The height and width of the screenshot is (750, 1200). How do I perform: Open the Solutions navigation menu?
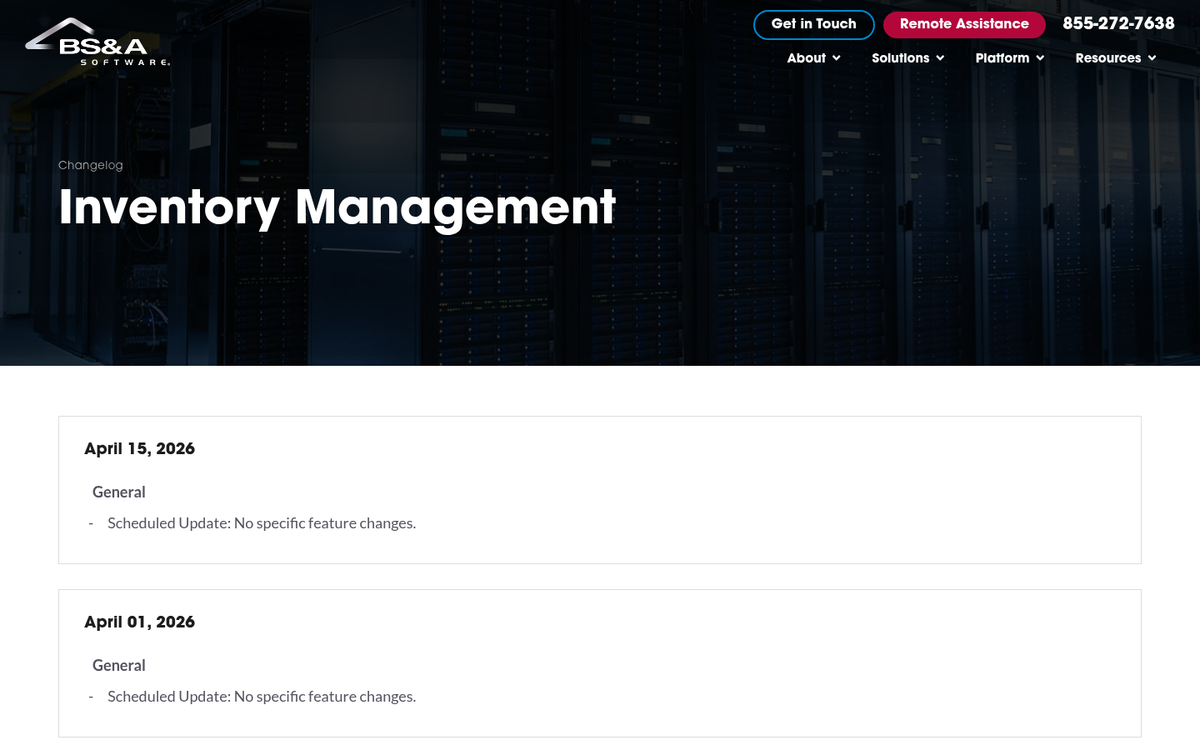coord(900,58)
